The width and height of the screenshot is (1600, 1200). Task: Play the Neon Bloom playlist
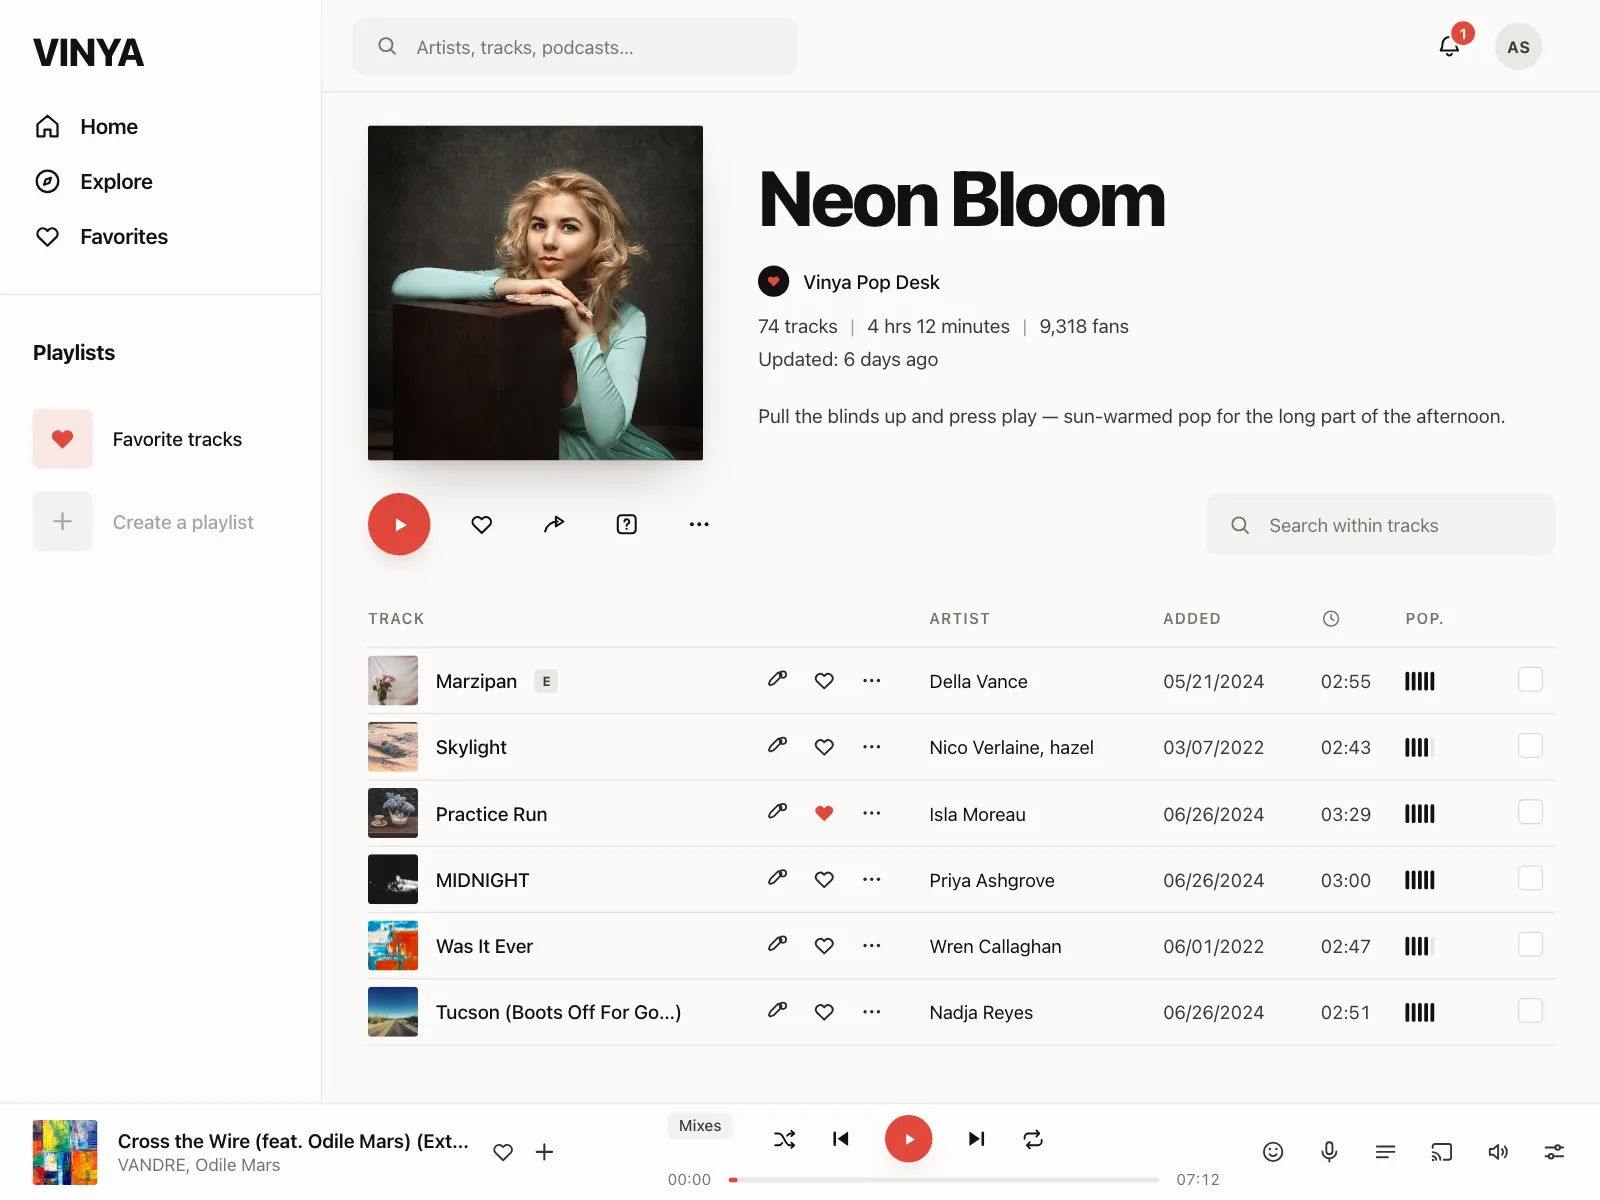tap(399, 524)
